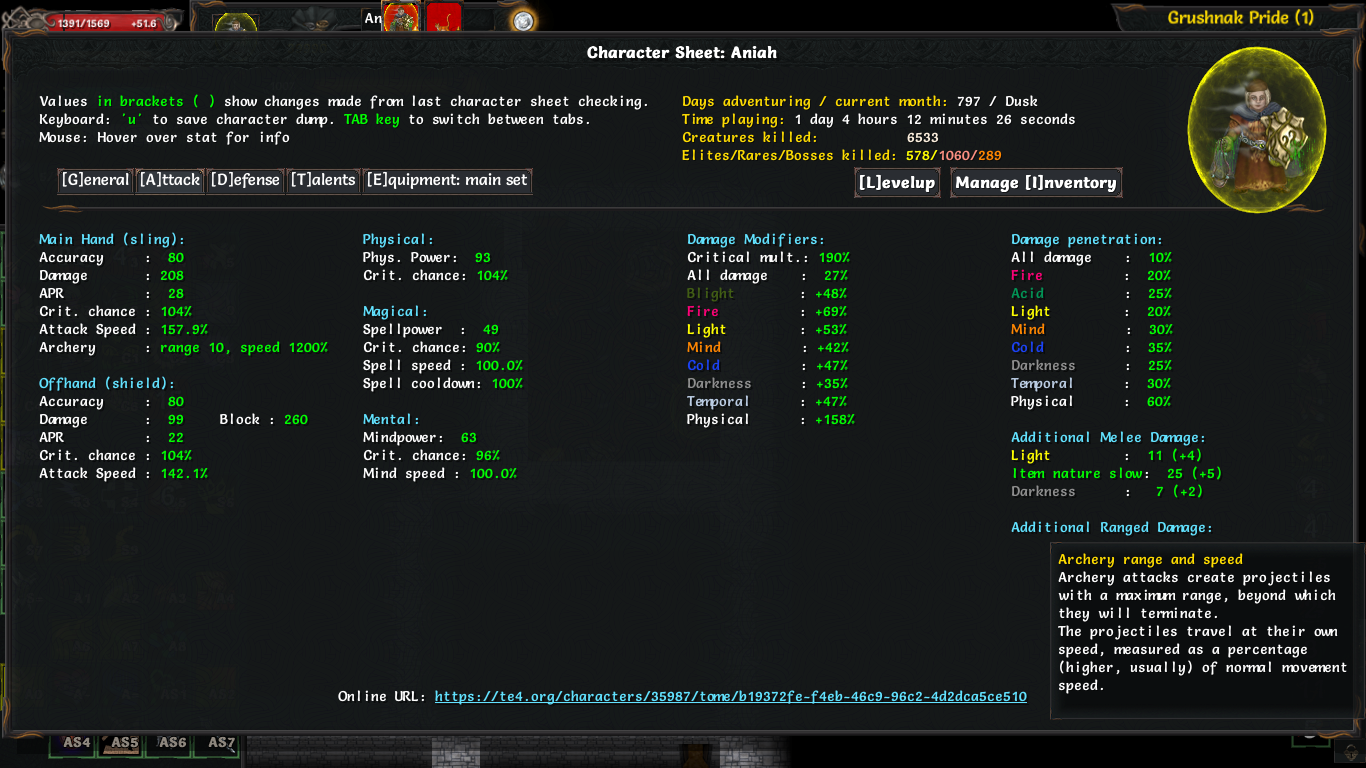Viewport: 1366px width, 768px height.
Task: Click the Elites/Rares/Bosses killed counts
Action: click(x=842, y=155)
